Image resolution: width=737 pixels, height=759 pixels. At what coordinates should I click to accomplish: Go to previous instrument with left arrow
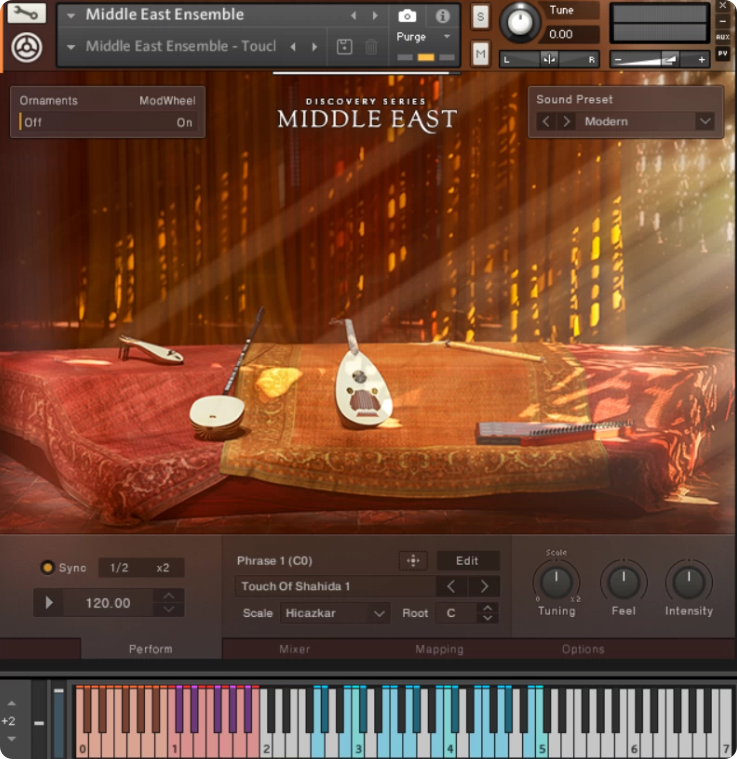(x=354, y=15)
